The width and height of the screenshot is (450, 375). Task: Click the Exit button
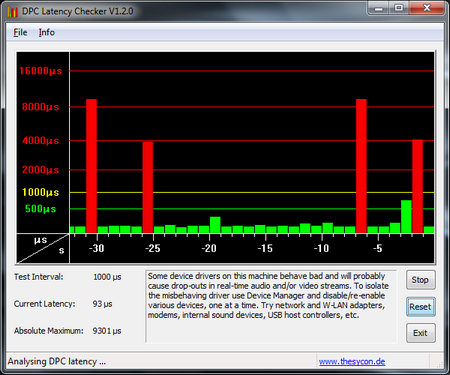(x=420, y=333)
